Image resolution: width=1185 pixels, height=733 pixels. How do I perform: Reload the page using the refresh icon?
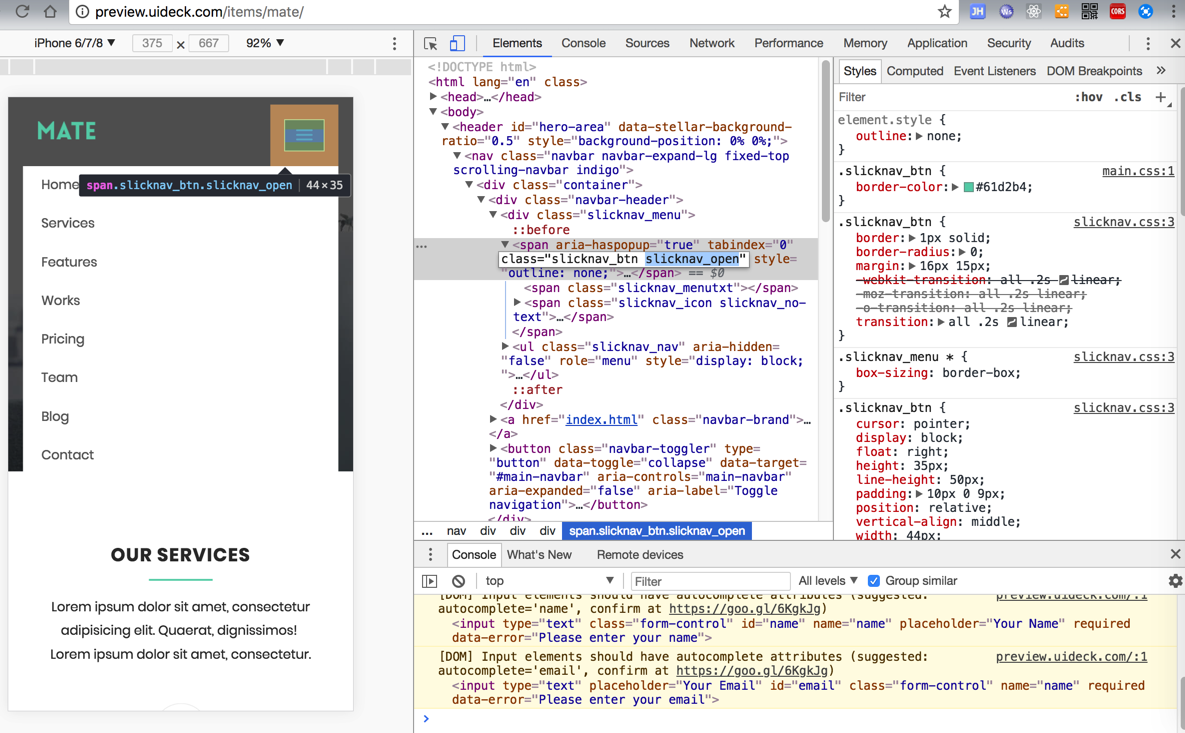22,12
